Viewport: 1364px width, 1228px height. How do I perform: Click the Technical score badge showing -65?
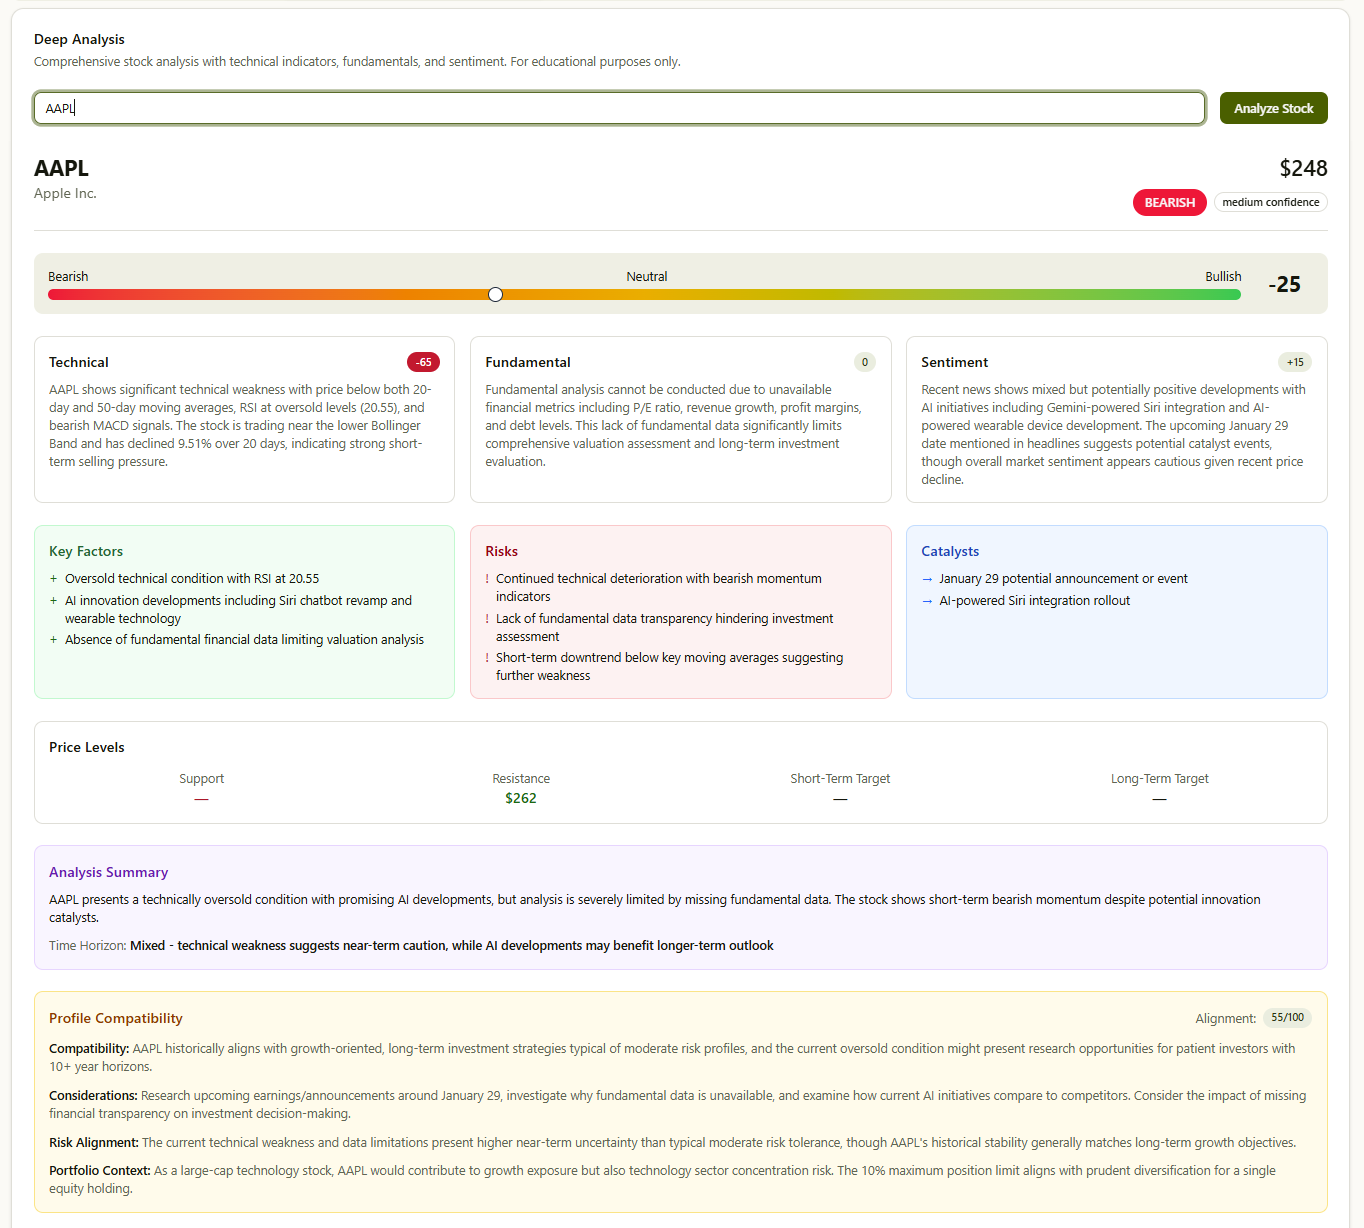[423, 362]
